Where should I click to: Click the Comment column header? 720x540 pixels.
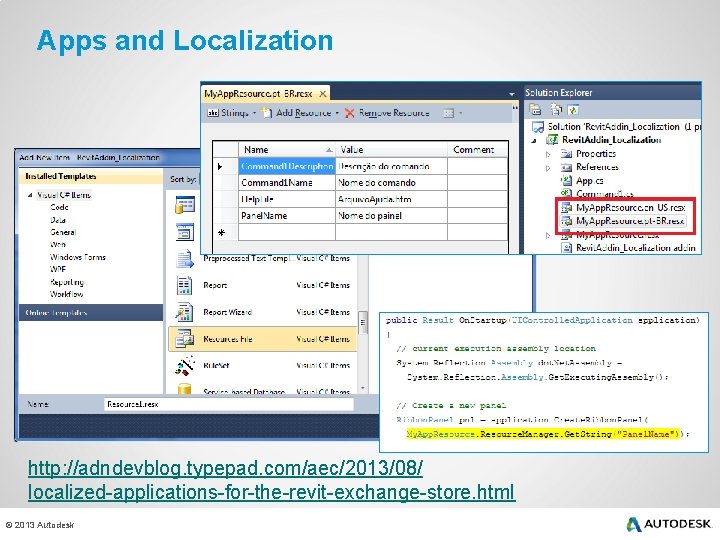click(x=478, y=150)
